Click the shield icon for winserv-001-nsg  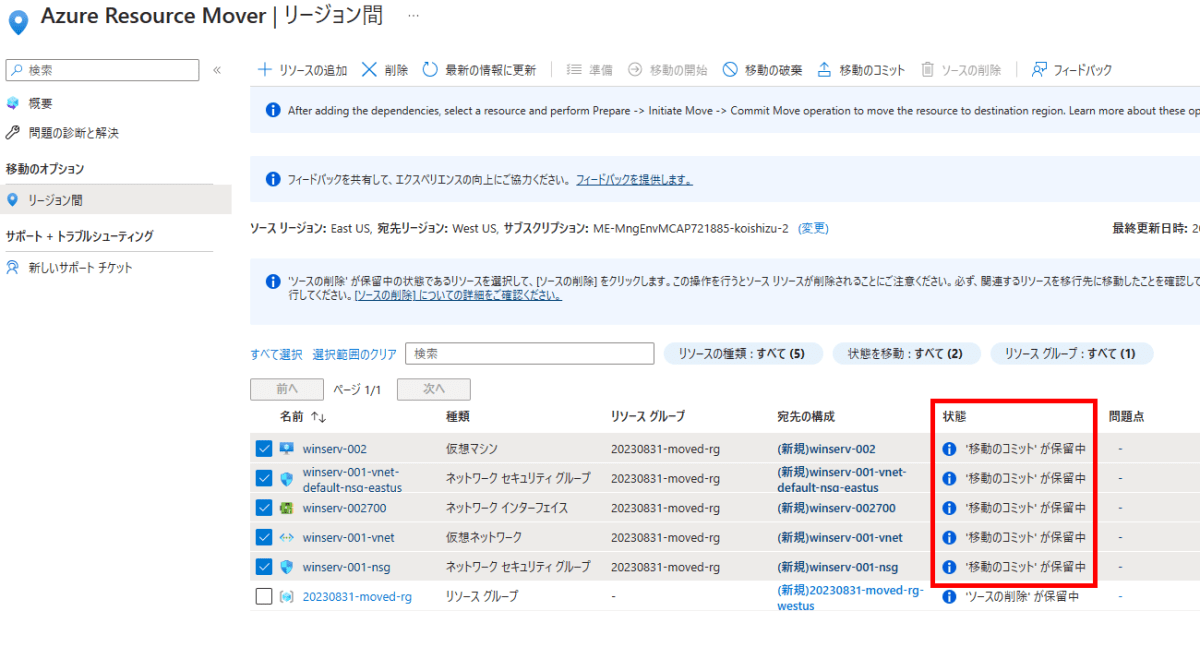[x=286, y=567]
